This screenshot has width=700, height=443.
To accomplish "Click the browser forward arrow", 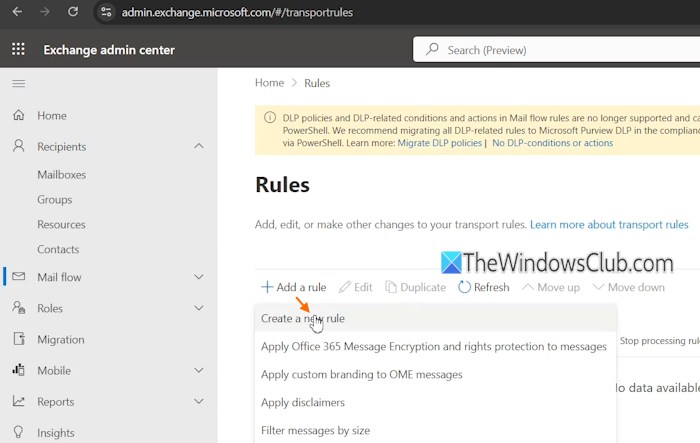I will 45,12.
